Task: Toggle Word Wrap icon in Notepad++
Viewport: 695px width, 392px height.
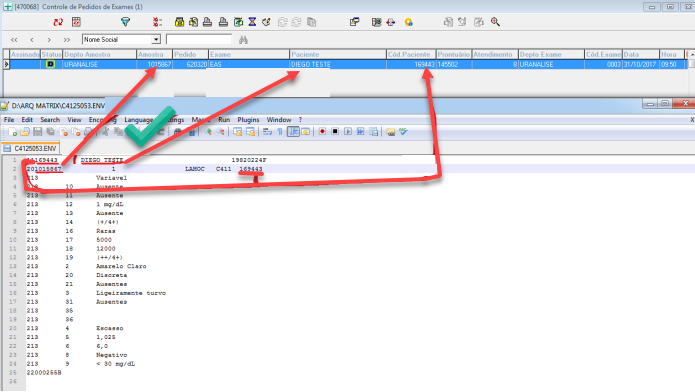Action: pyautogui.click(x=267, y=132)
